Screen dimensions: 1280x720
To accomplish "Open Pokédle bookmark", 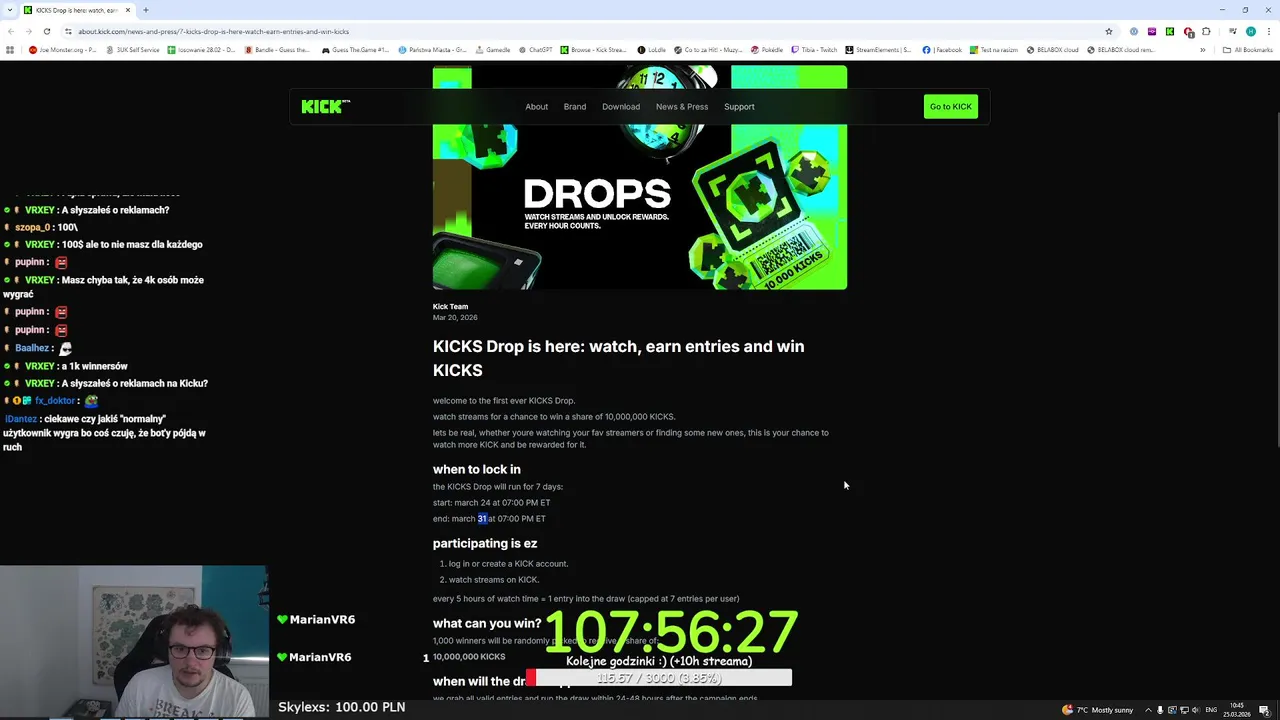I will (765, 50).
